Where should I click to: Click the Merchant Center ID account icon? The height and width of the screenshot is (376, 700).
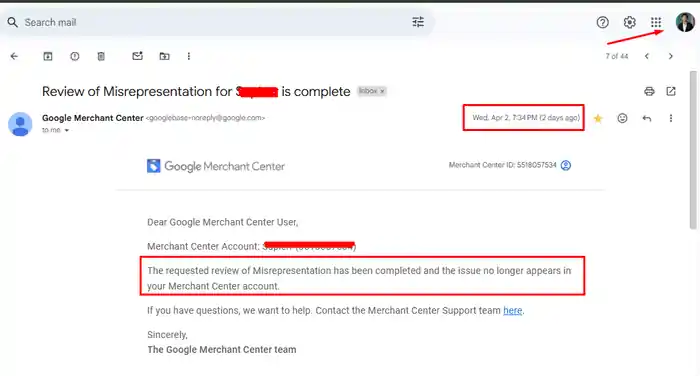(x=566, y=165)
